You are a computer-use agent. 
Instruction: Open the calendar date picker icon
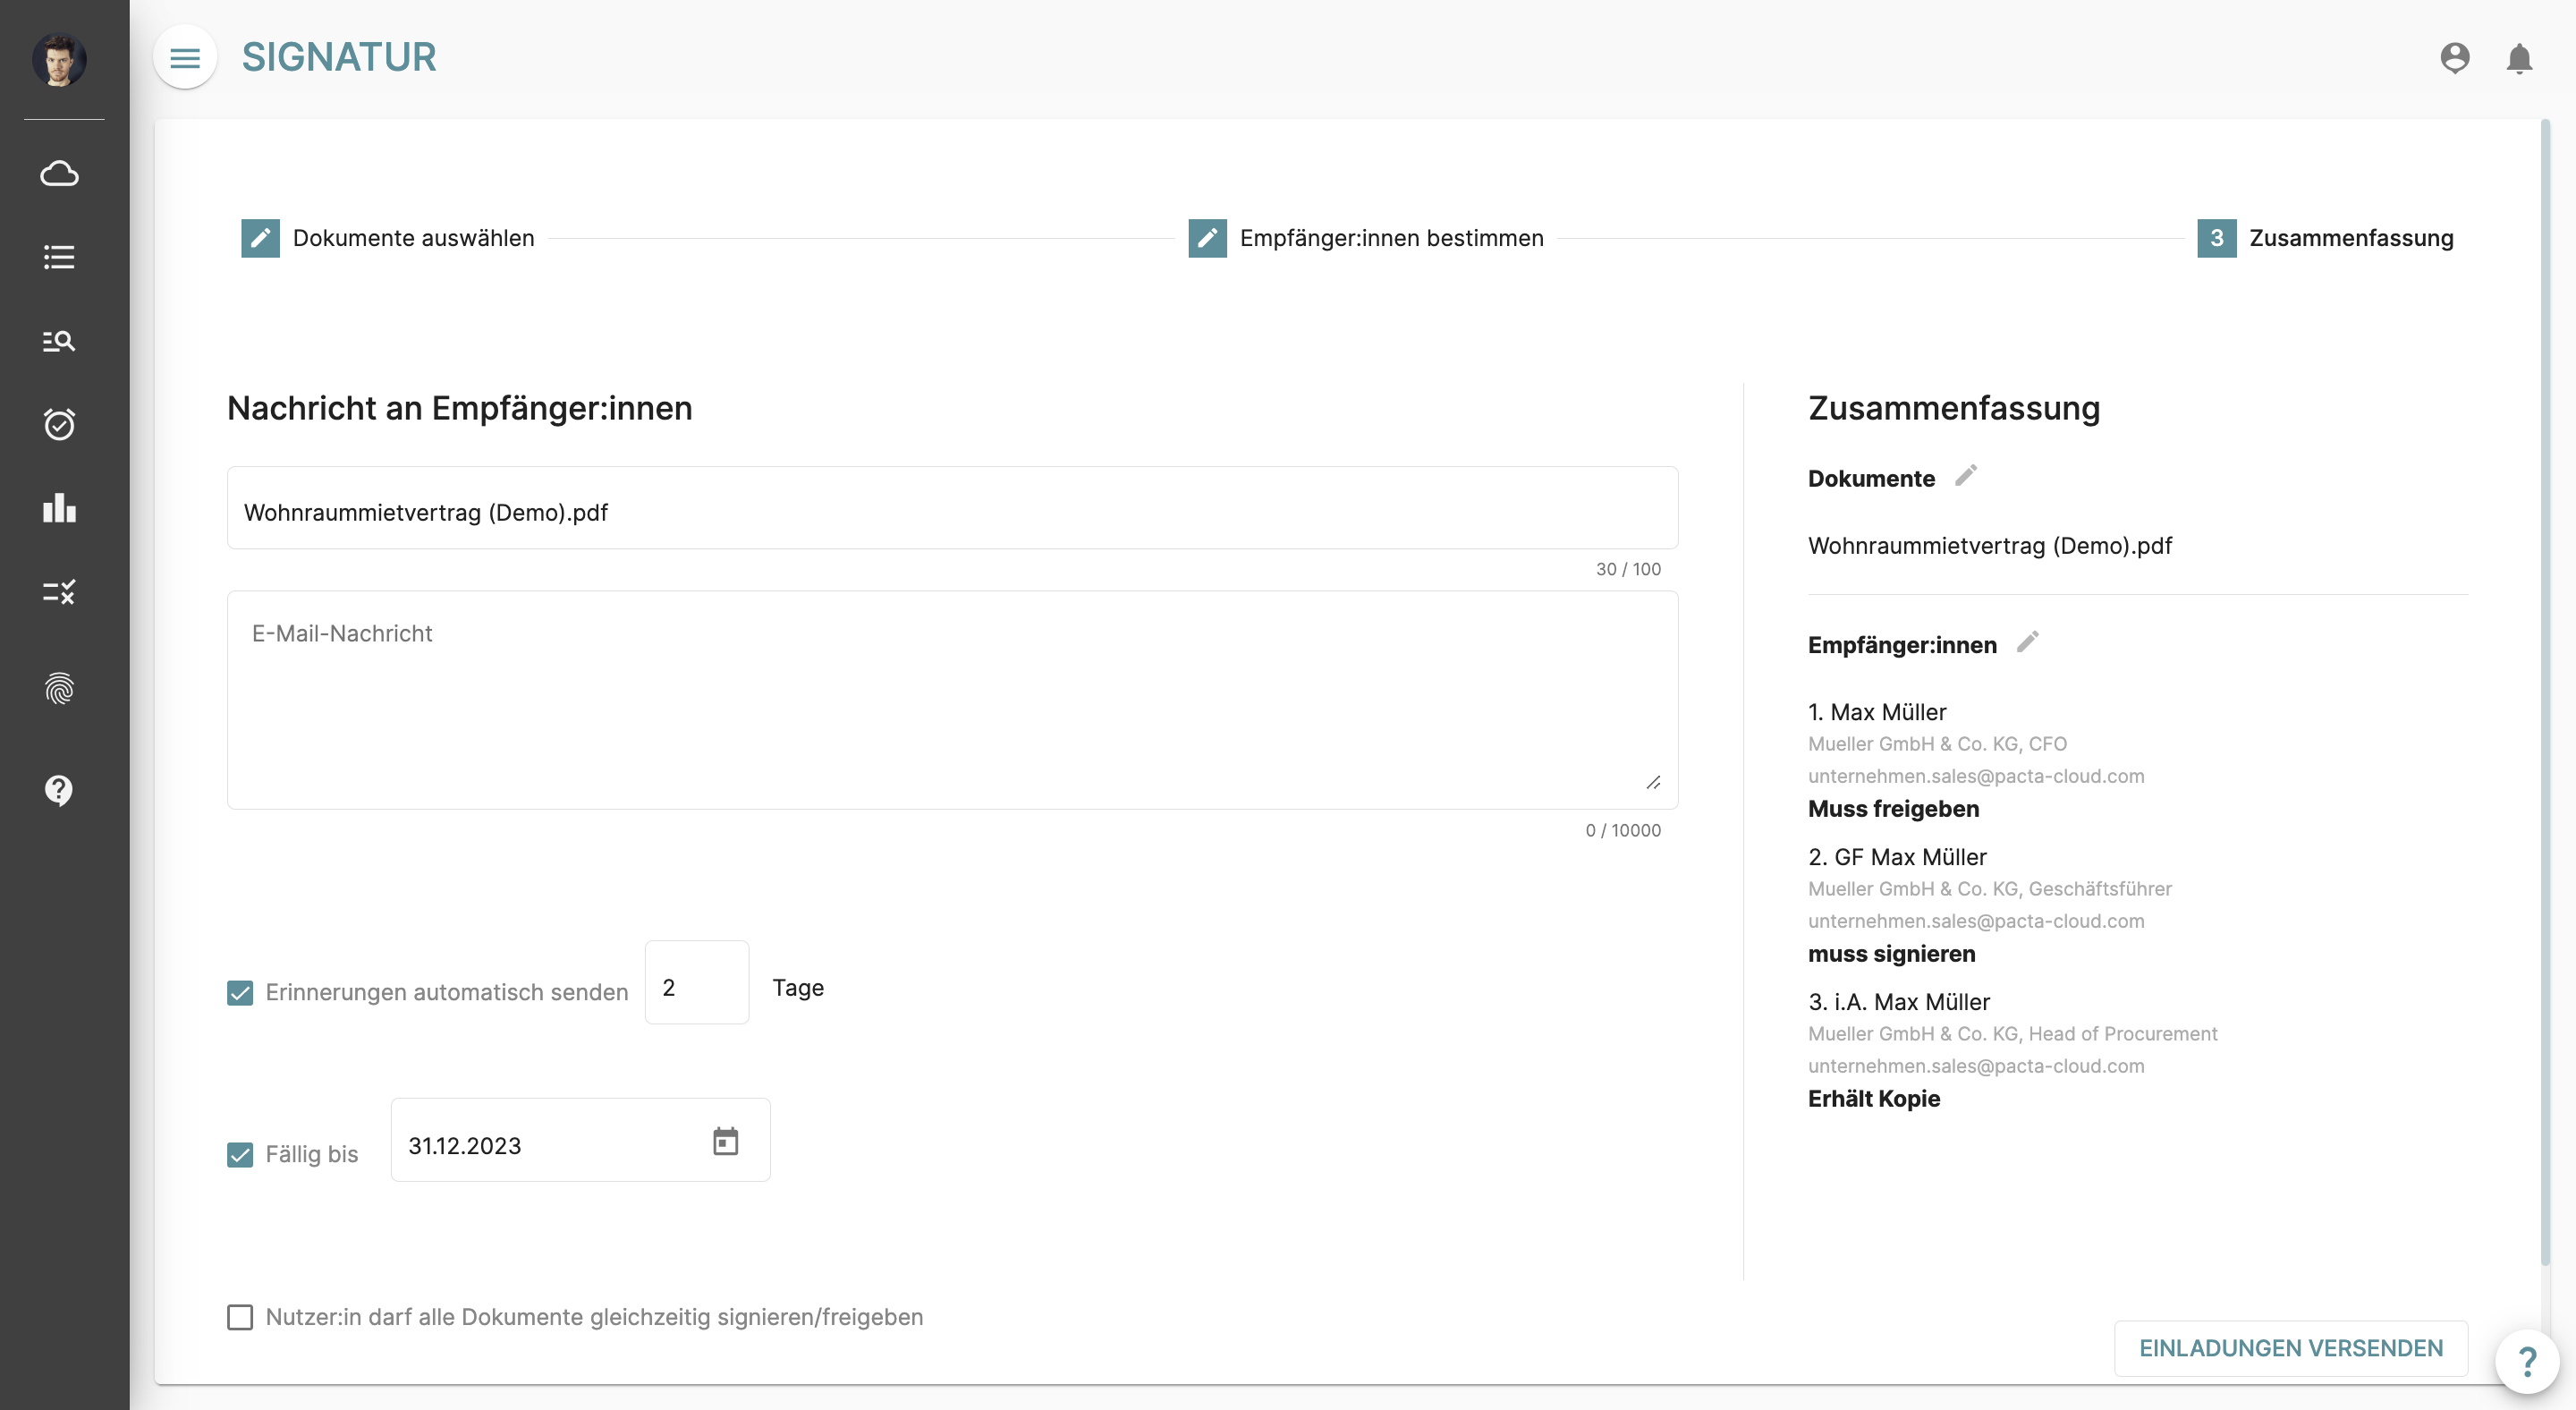tap(725, 1140)
